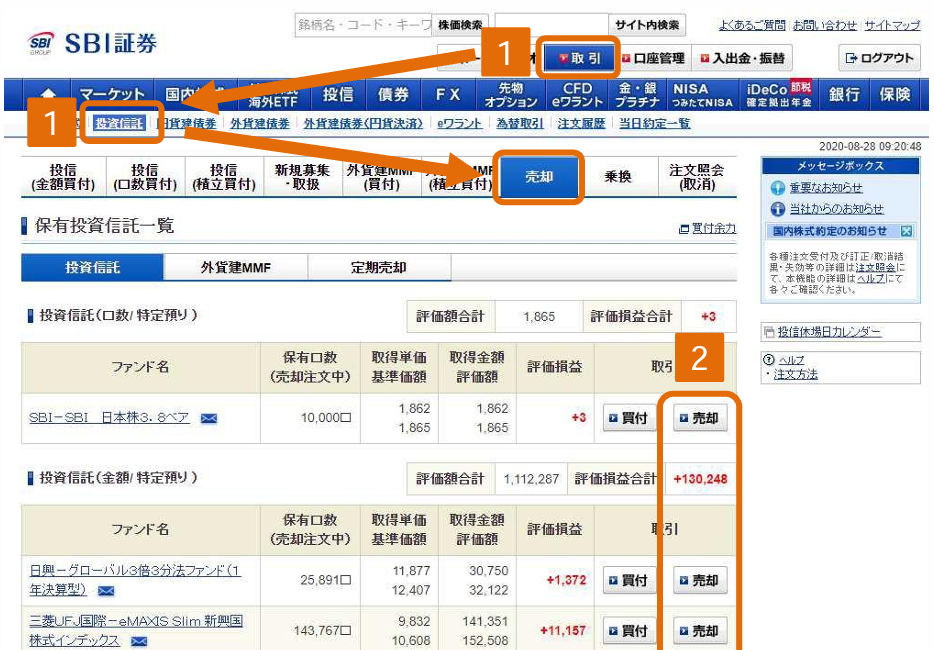The height and width of the screenshot is (650, 934).
Task: Switch to the 投信(金額買付) tab
Action: tap(63, 177)
